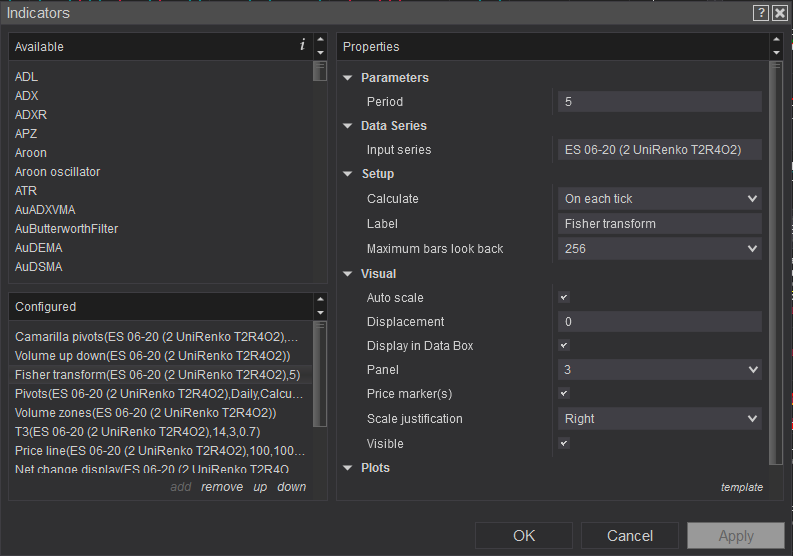Click the Period input field
Screen dimensions: 793x556
(x=659, y=102)
